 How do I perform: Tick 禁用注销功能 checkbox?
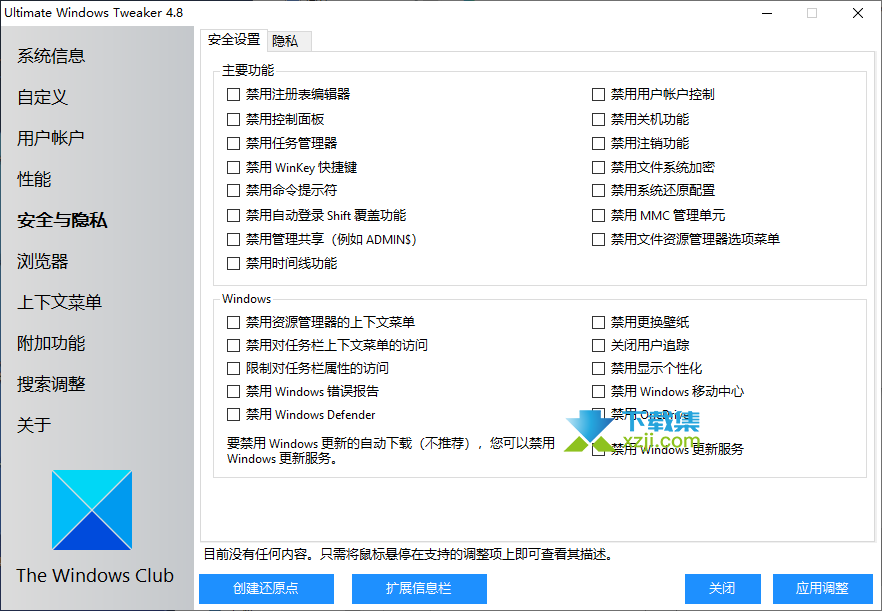click(x=598, y=143)
